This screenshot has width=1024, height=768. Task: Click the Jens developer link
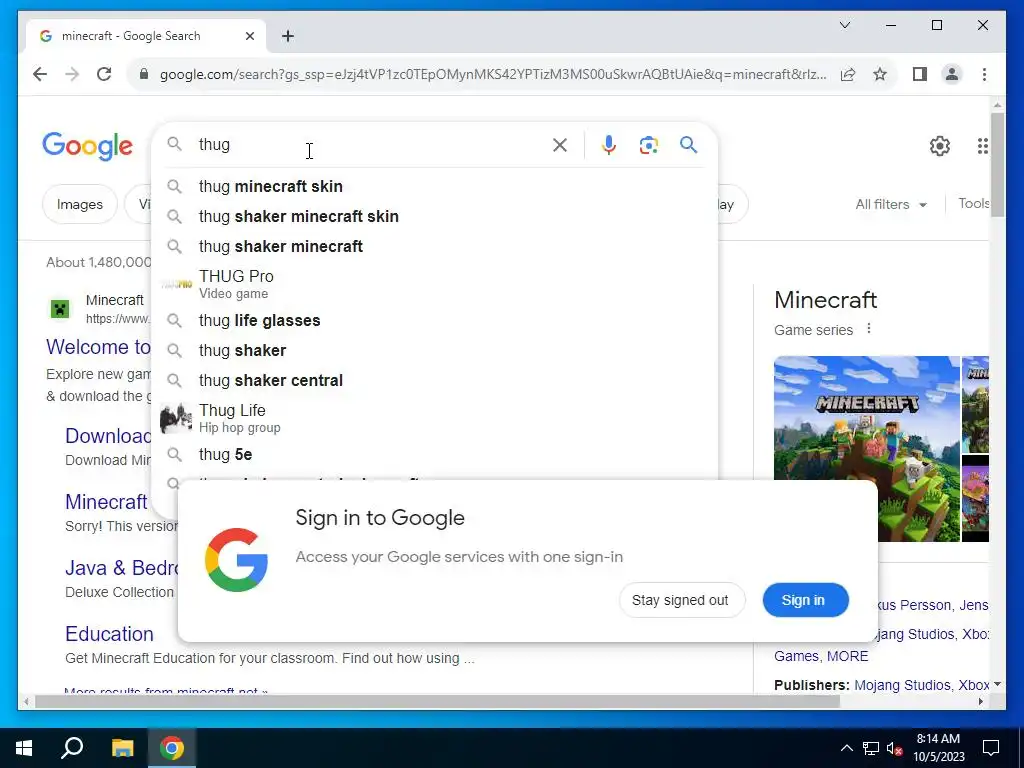(973, 605)
